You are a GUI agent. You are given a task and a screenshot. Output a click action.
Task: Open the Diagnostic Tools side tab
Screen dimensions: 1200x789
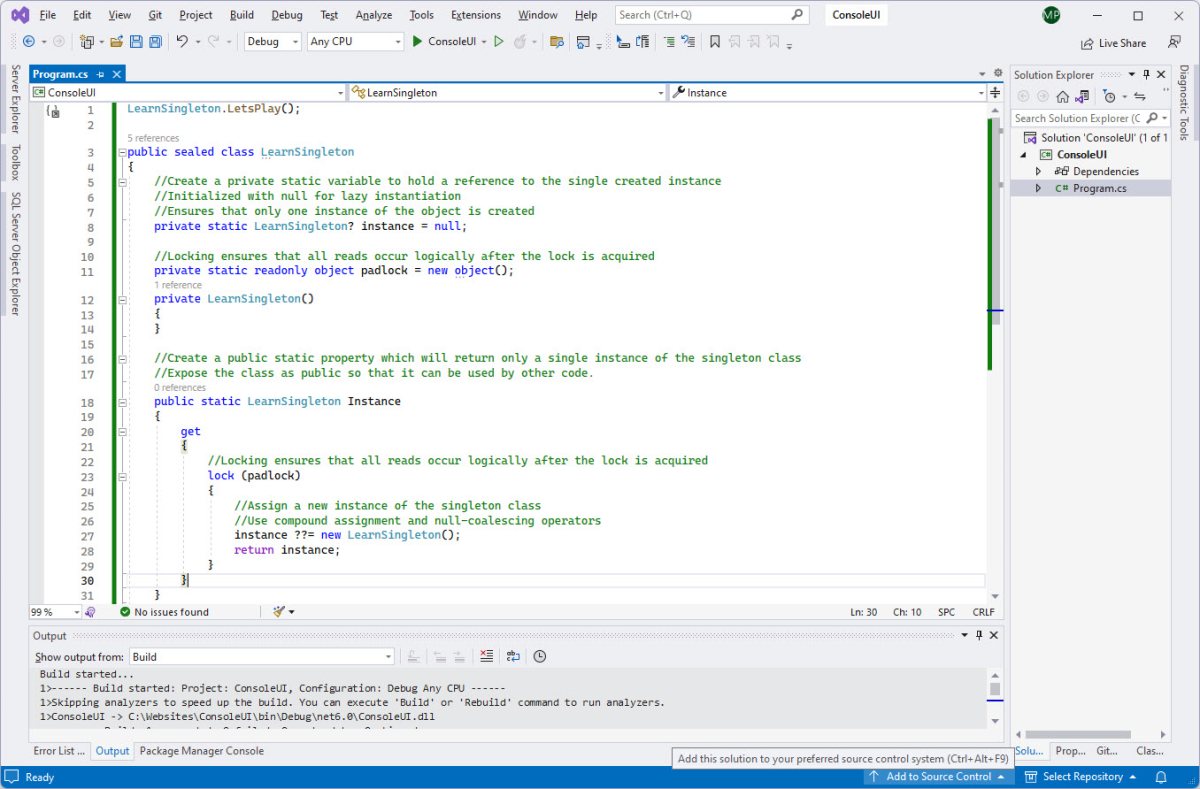coord(1184,102)
